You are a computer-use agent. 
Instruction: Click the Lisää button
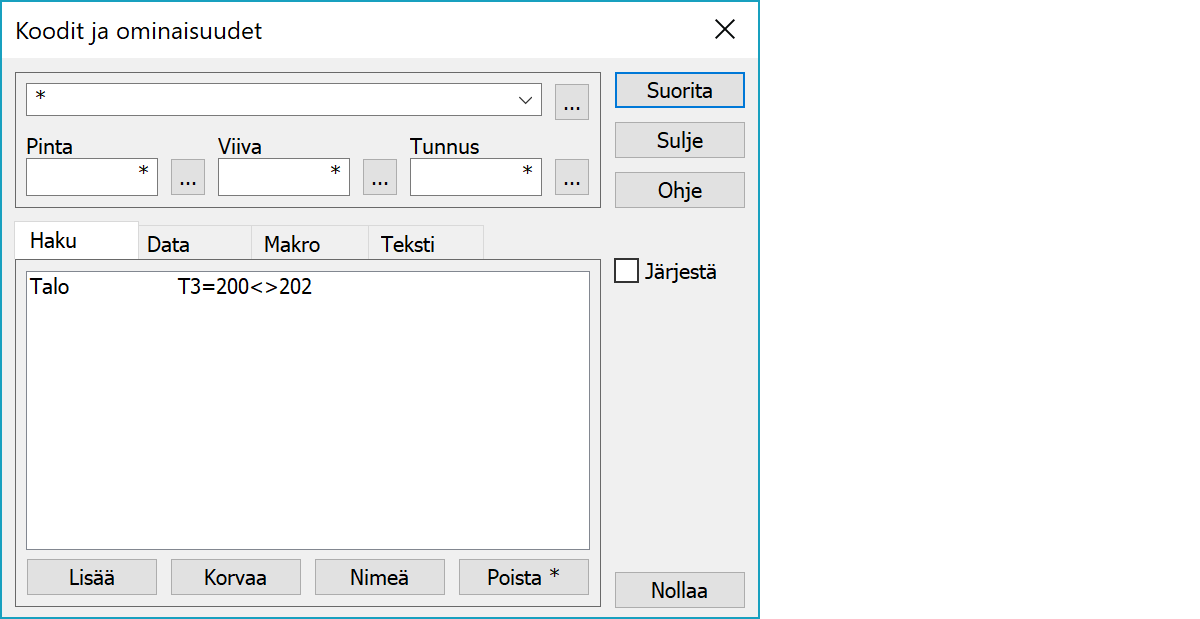[92, 577]
